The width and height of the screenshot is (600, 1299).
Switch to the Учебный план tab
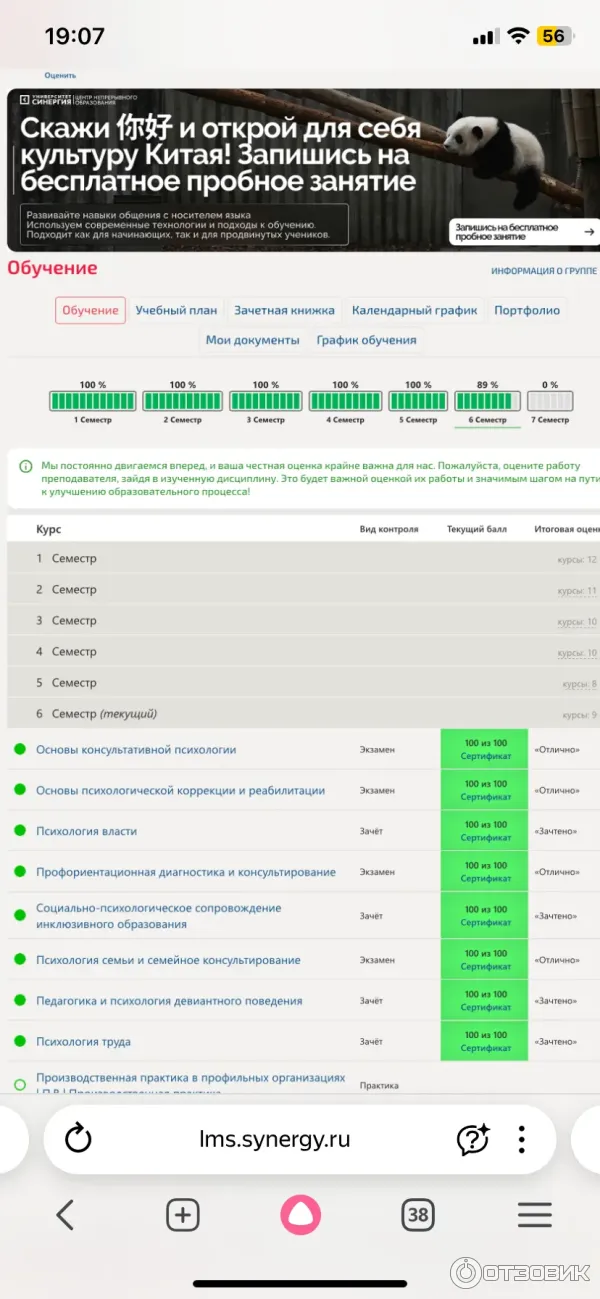176,310
